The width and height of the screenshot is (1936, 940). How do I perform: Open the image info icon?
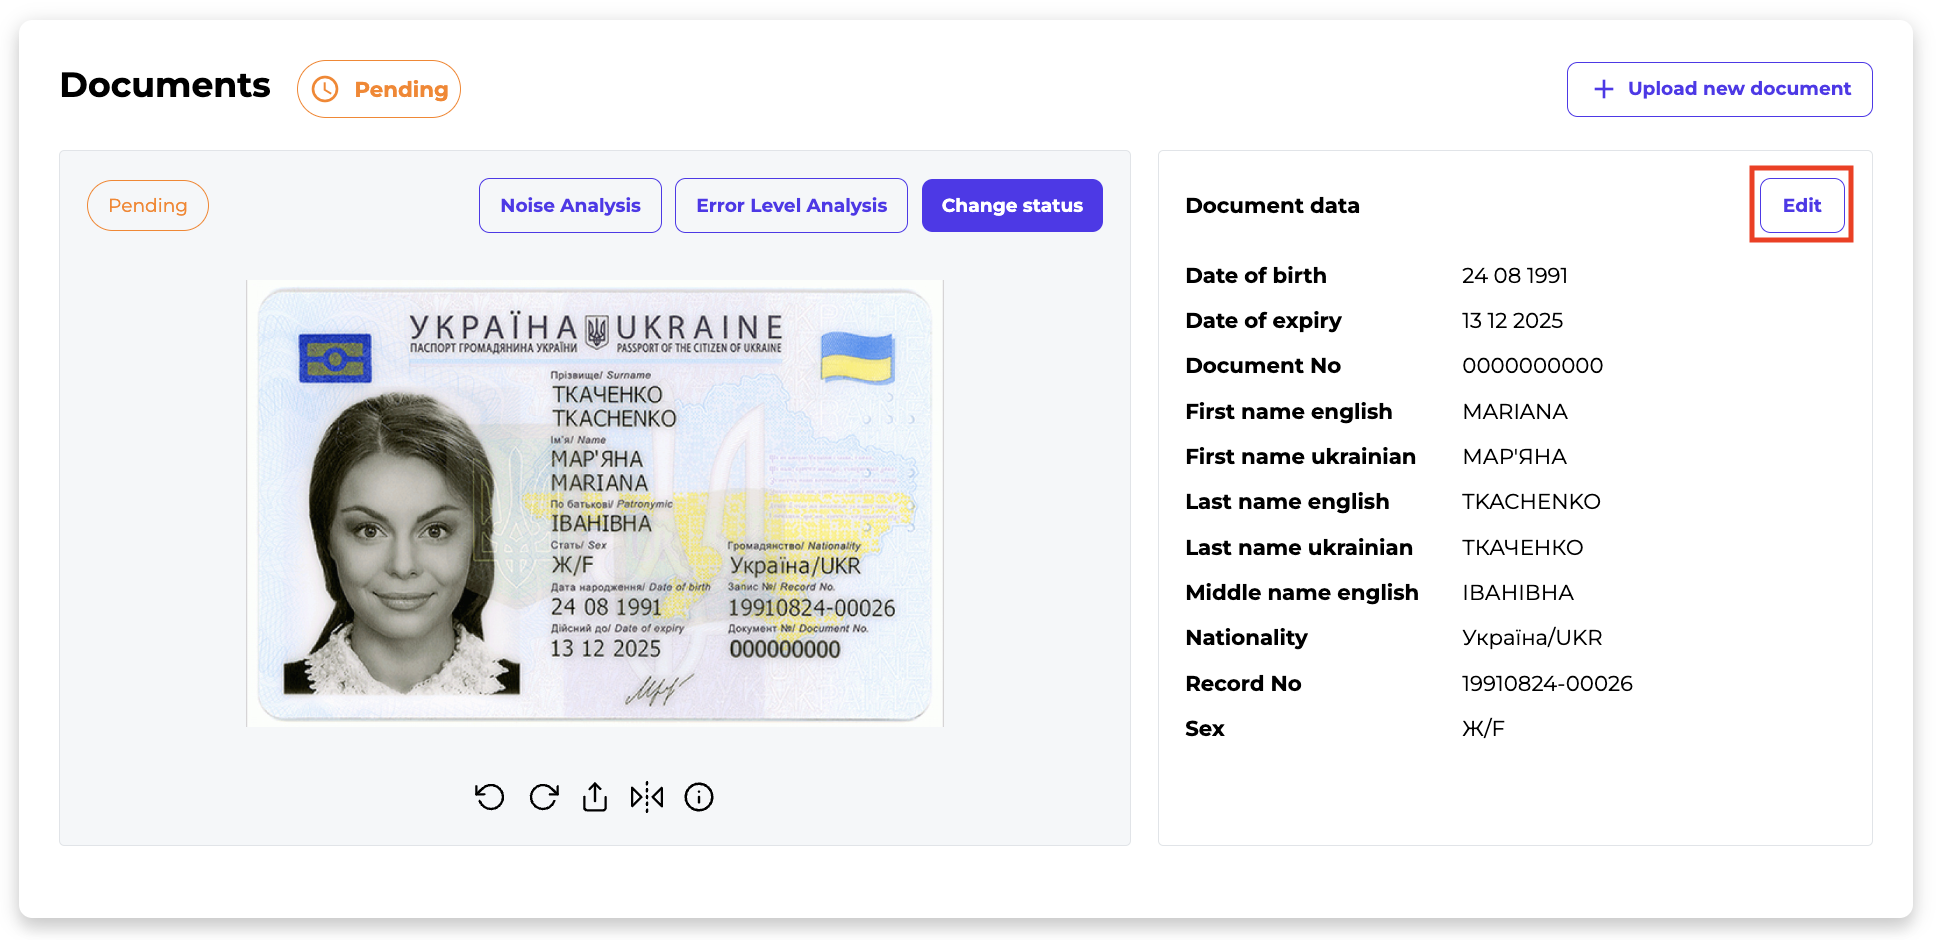pos(699,797)
